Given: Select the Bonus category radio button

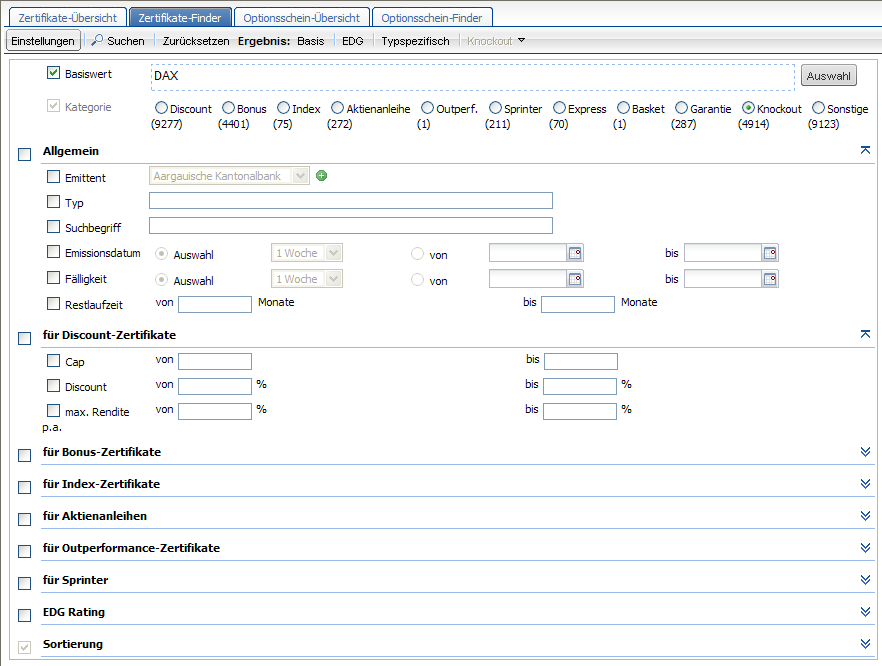Looking at the screenshot, I should (228, 108).
